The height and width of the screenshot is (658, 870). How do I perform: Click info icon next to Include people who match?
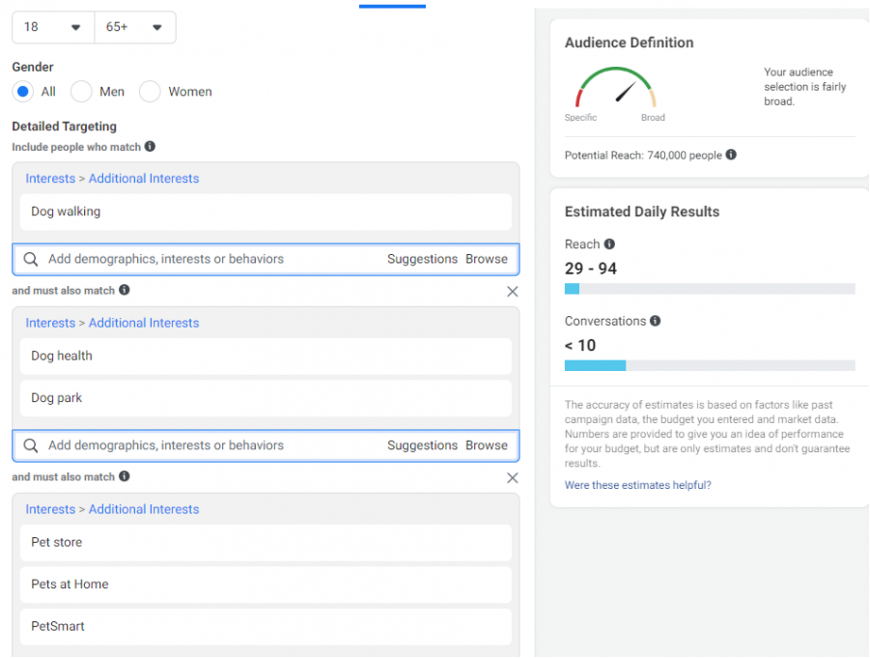click(150, 146)
